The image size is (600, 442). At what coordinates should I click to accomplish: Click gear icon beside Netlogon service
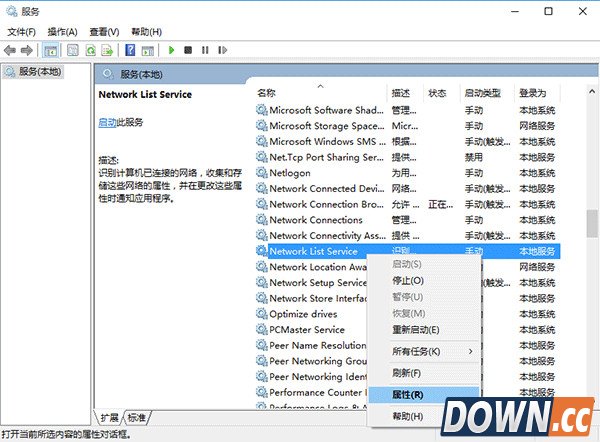click(x=262, y=173)
